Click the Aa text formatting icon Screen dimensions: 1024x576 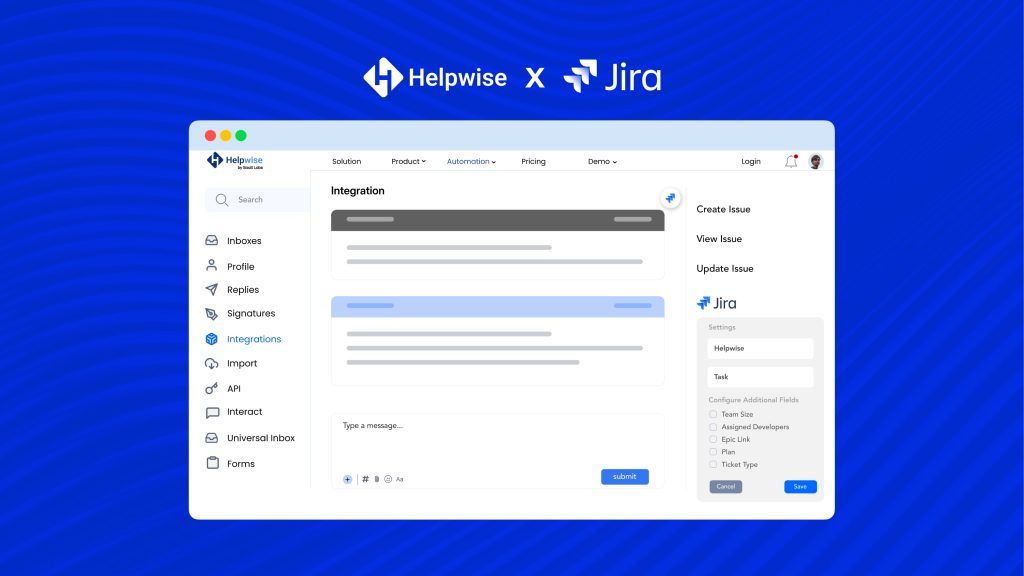tap(400, 479)
